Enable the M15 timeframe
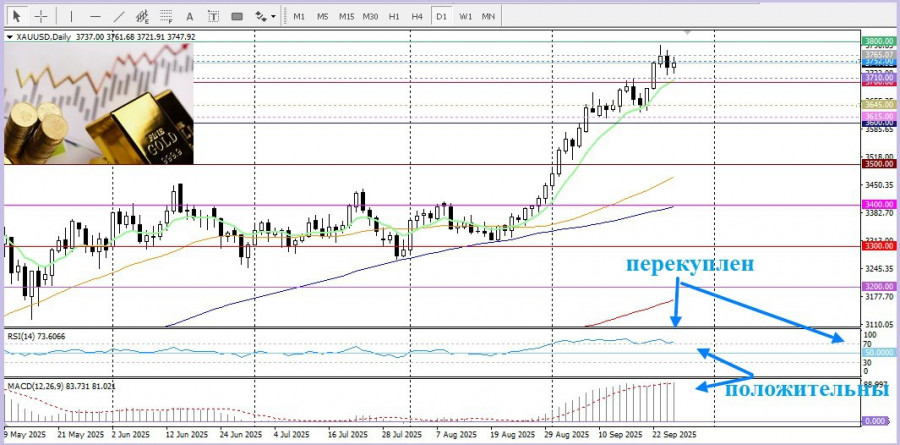 346,16
